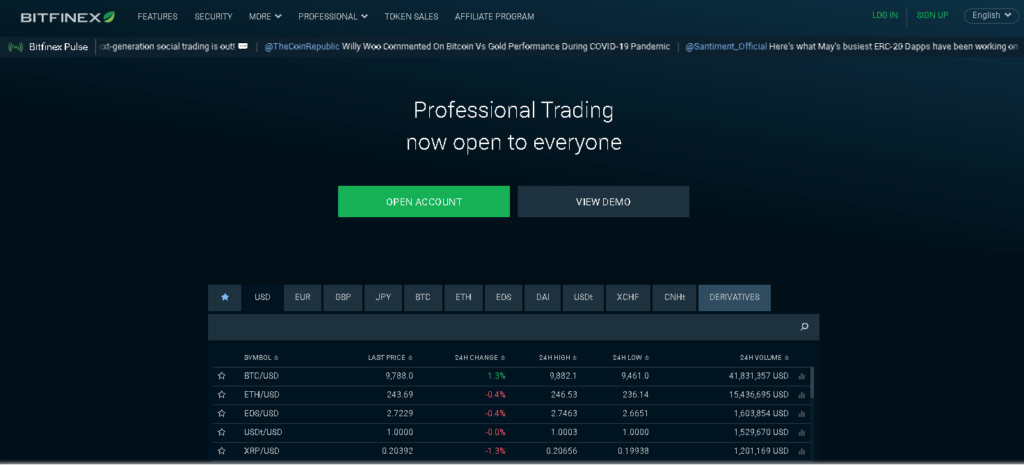Image resolution: width=1024 pixels, height=465 pixels.
Task: Click the SIGN UP link
Action: coord(933,15)
